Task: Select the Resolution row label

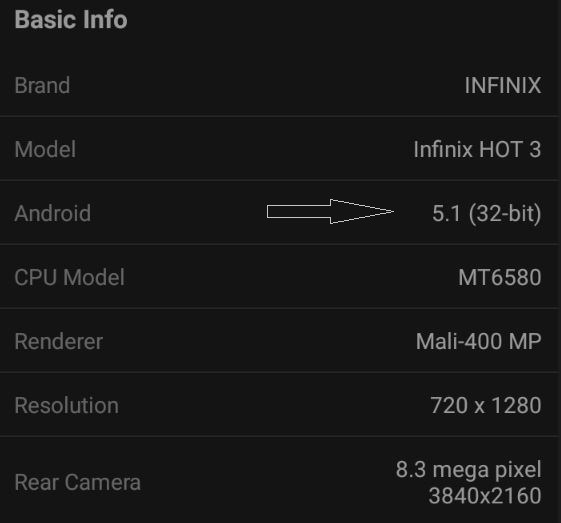Action: coord(67,405)
